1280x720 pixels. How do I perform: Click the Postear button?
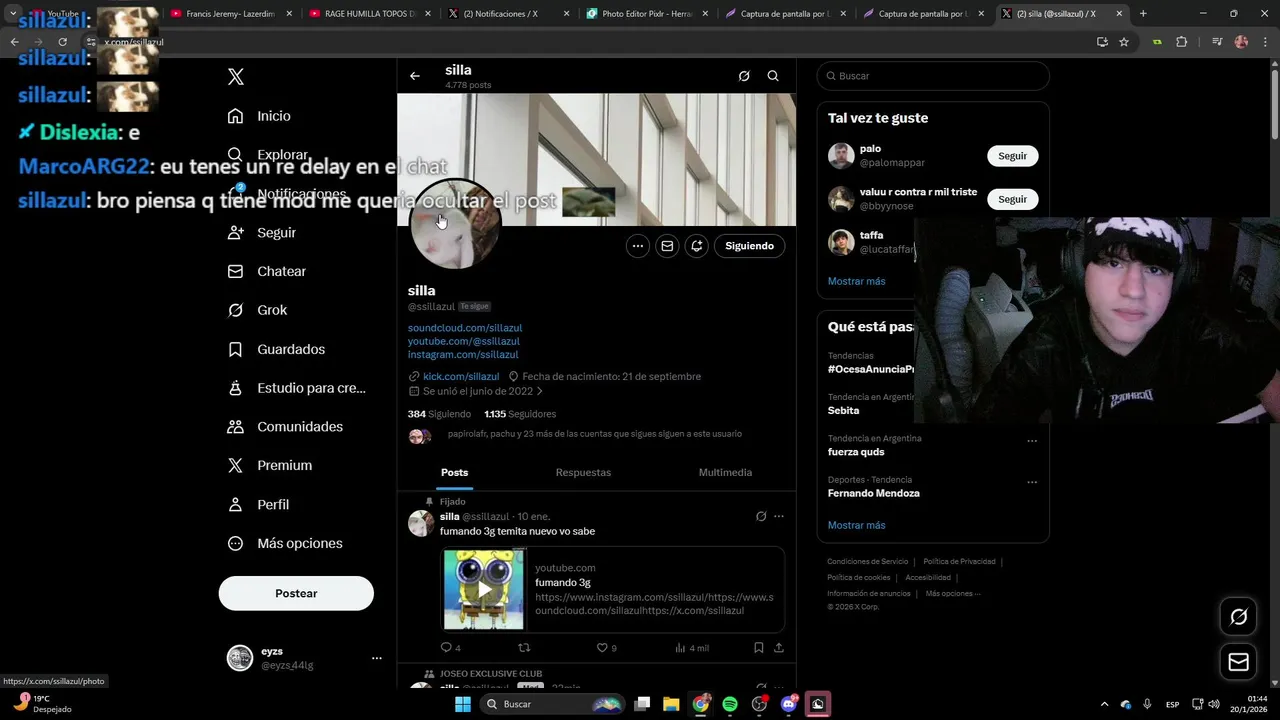coord(296,593)
